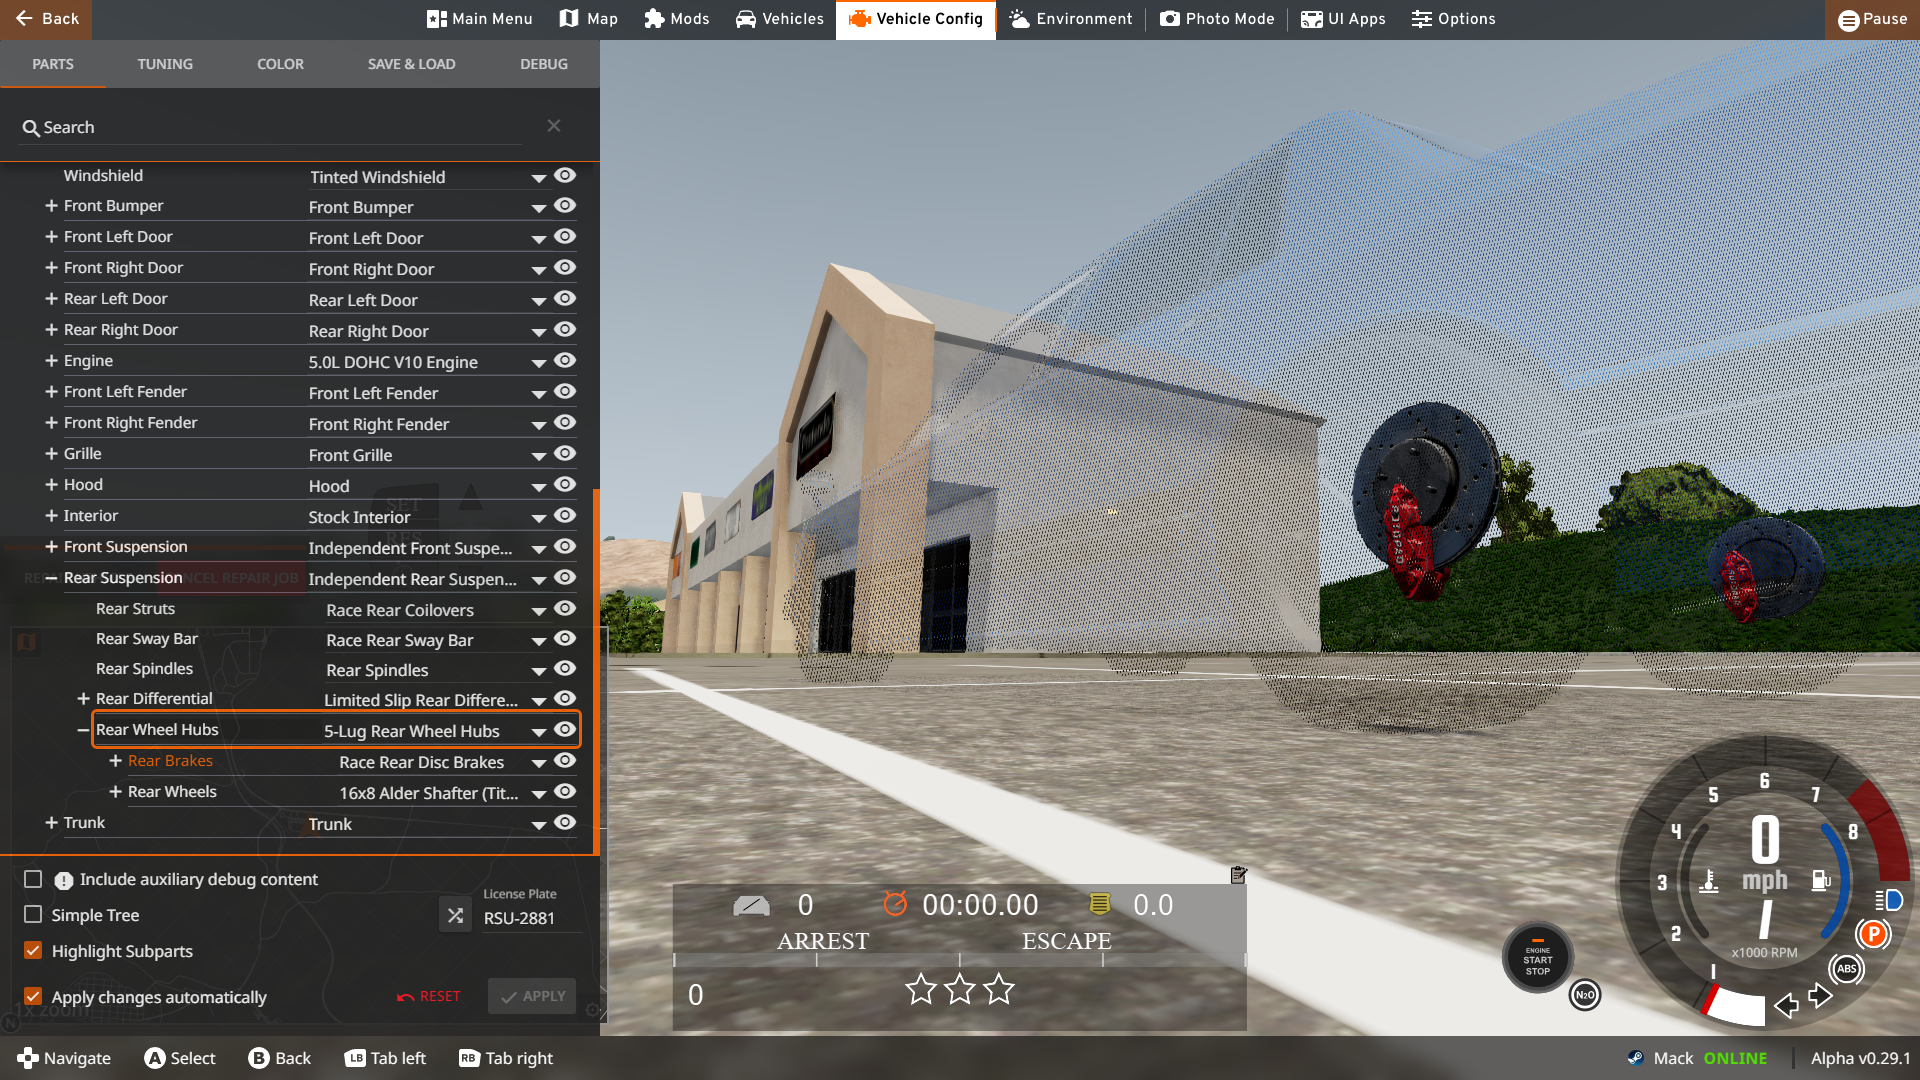
Task: Clear the search with X icon
Action: click(554, 126)
